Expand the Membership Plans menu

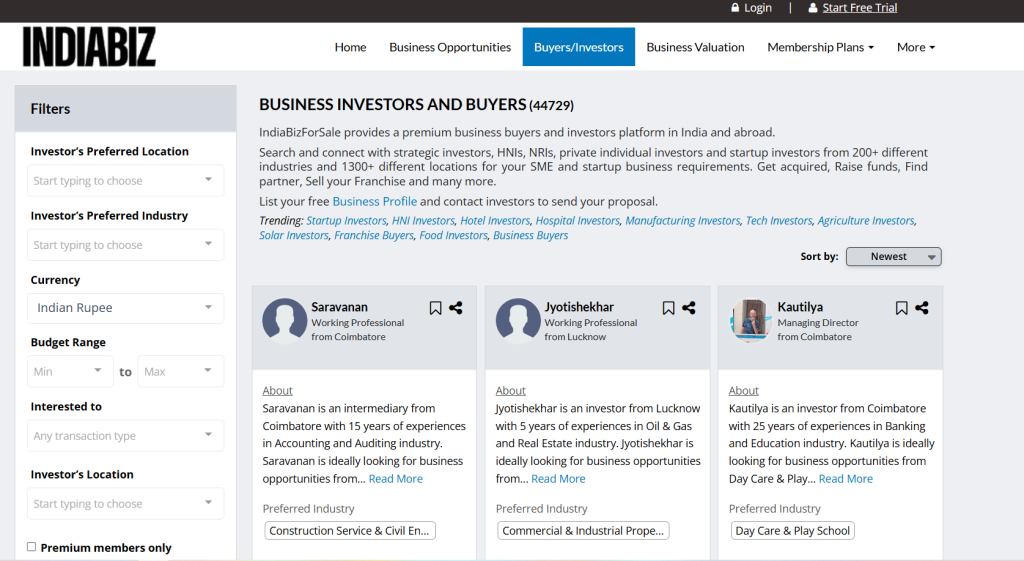tap(820, 47)
